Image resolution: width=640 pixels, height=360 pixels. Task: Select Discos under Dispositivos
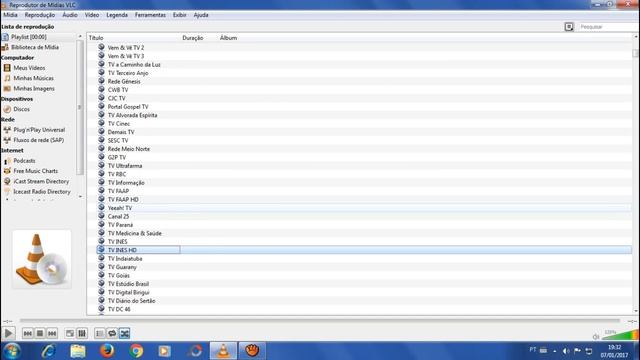21,109
